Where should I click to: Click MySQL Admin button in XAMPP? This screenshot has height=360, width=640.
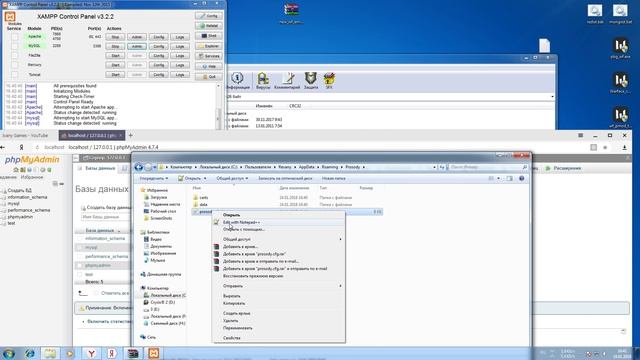tap(136, 46)
